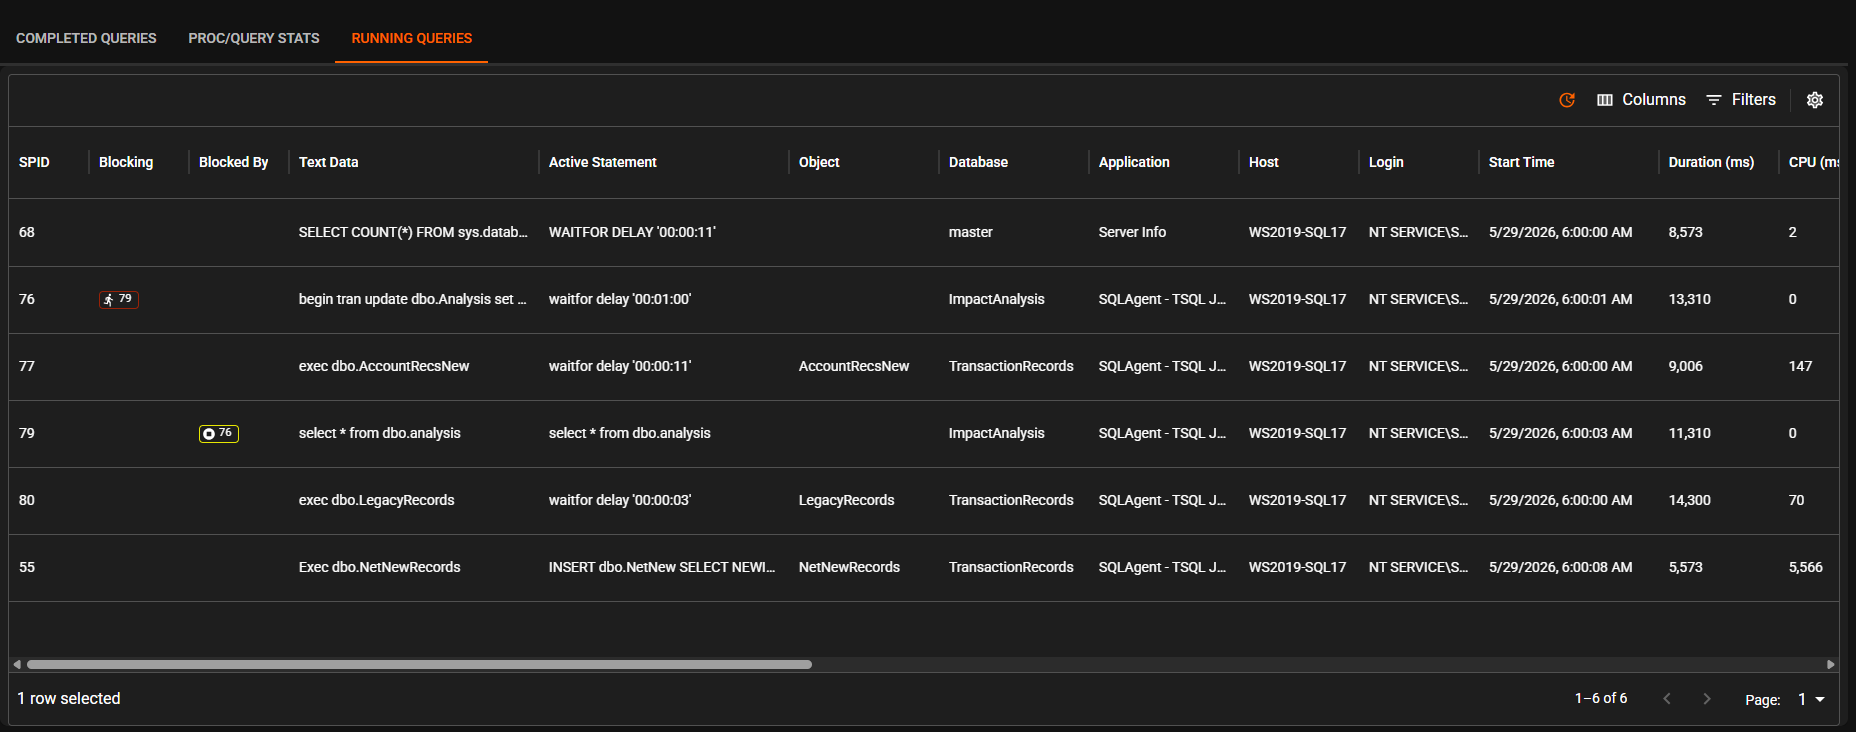Click the CPU value 5,566
Viewport: 1856px width, 732px height.
[x=1806, y=567]
